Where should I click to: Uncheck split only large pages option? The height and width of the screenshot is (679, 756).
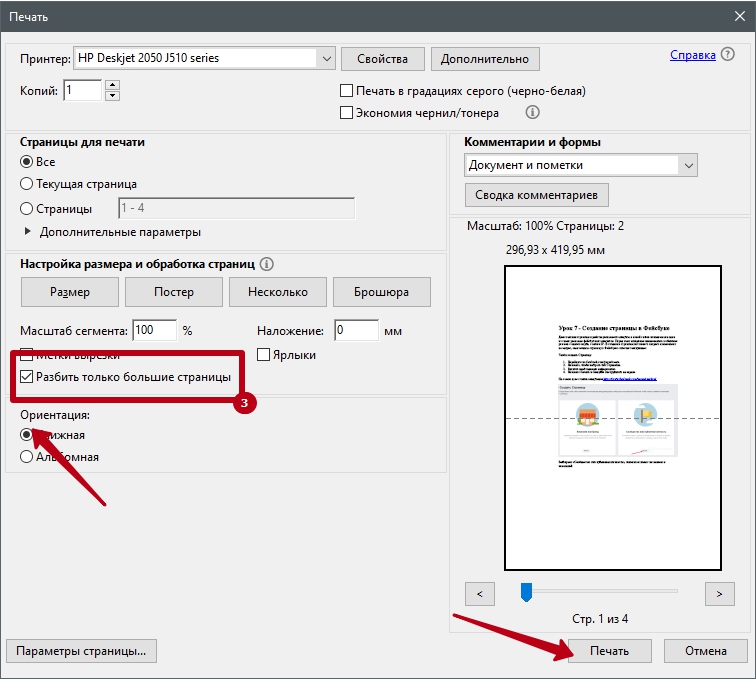[27, 377]
